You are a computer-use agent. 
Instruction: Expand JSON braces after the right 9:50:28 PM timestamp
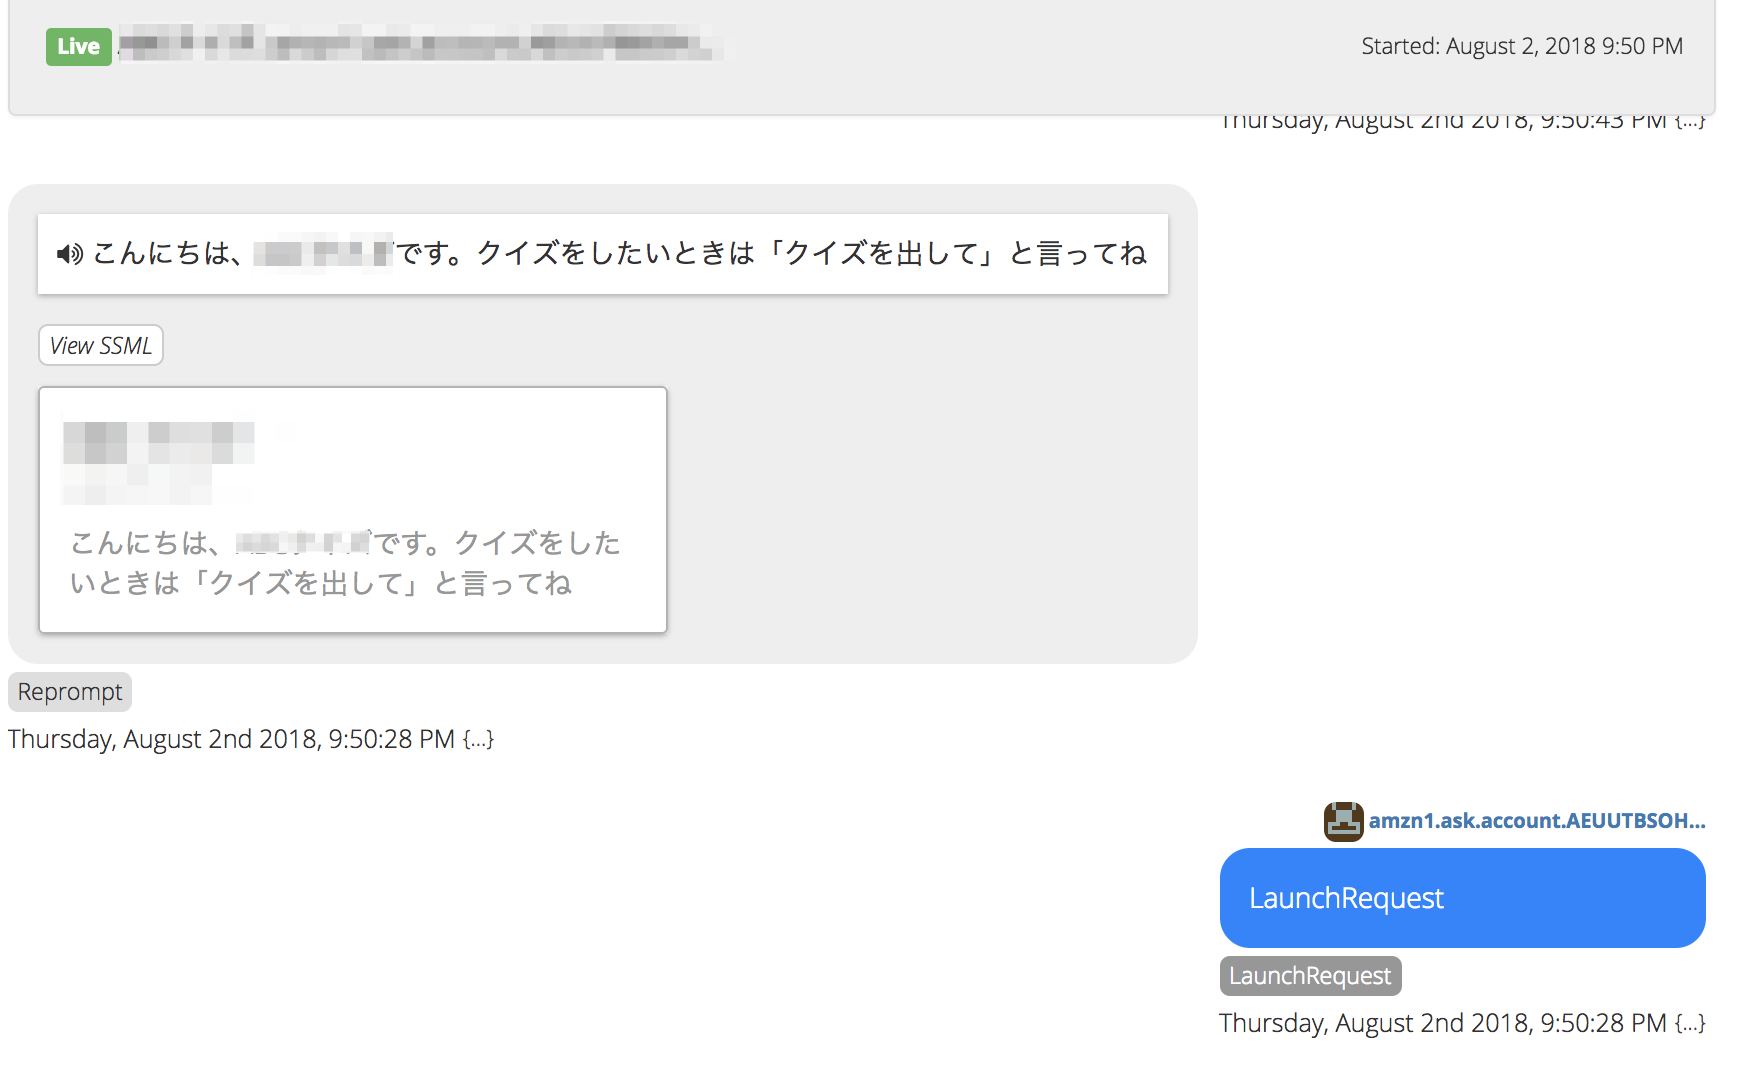(x=1690, y=1023)
